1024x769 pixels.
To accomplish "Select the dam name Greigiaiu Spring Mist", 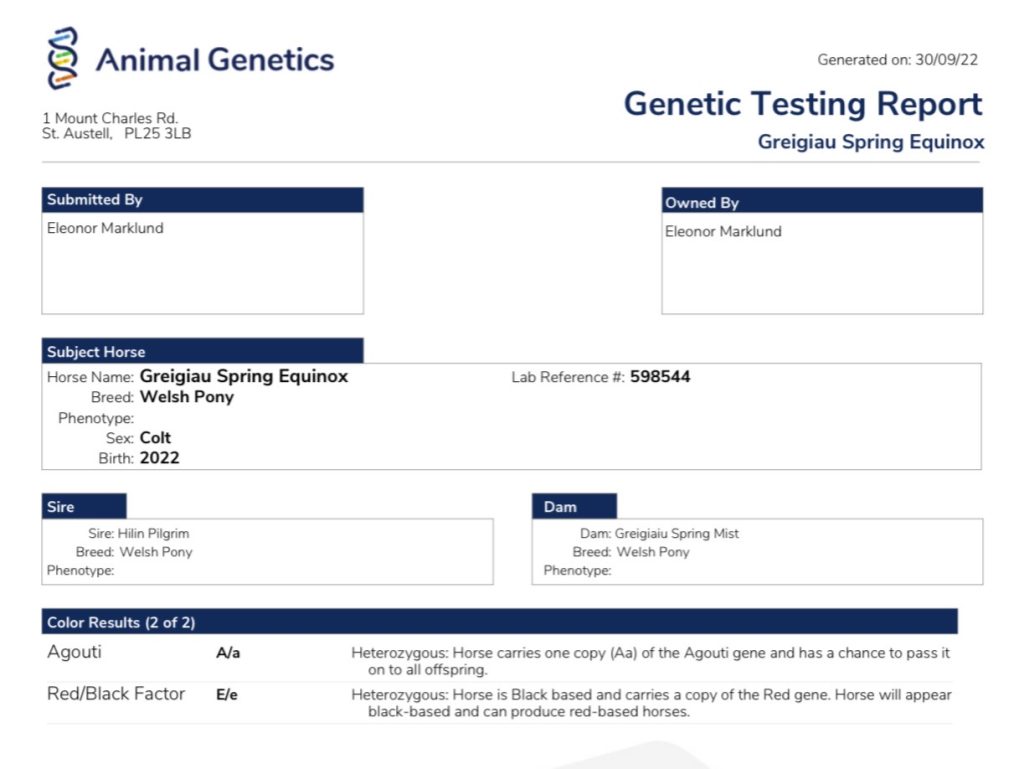I will pos(676,534).
